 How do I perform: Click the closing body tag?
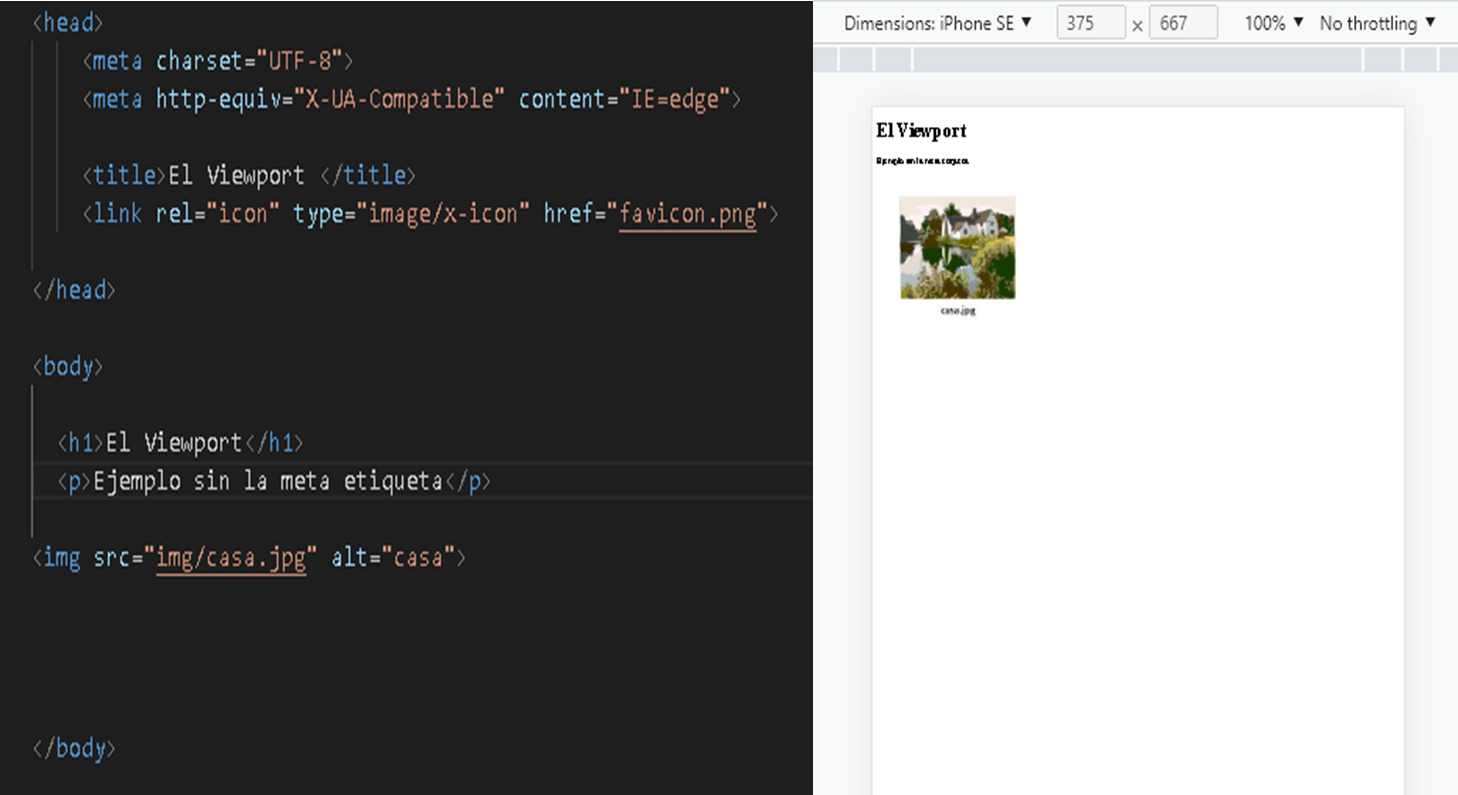tap(74, 749)
